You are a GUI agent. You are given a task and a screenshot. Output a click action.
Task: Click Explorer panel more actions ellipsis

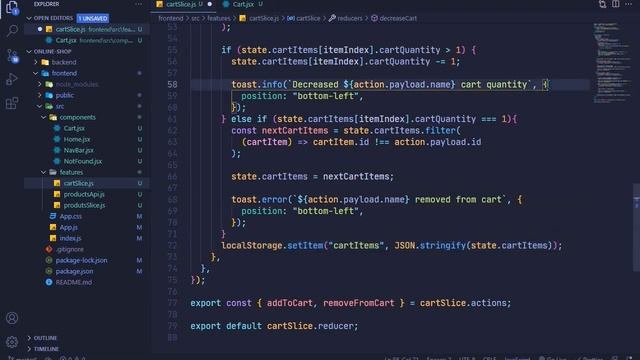138,4
